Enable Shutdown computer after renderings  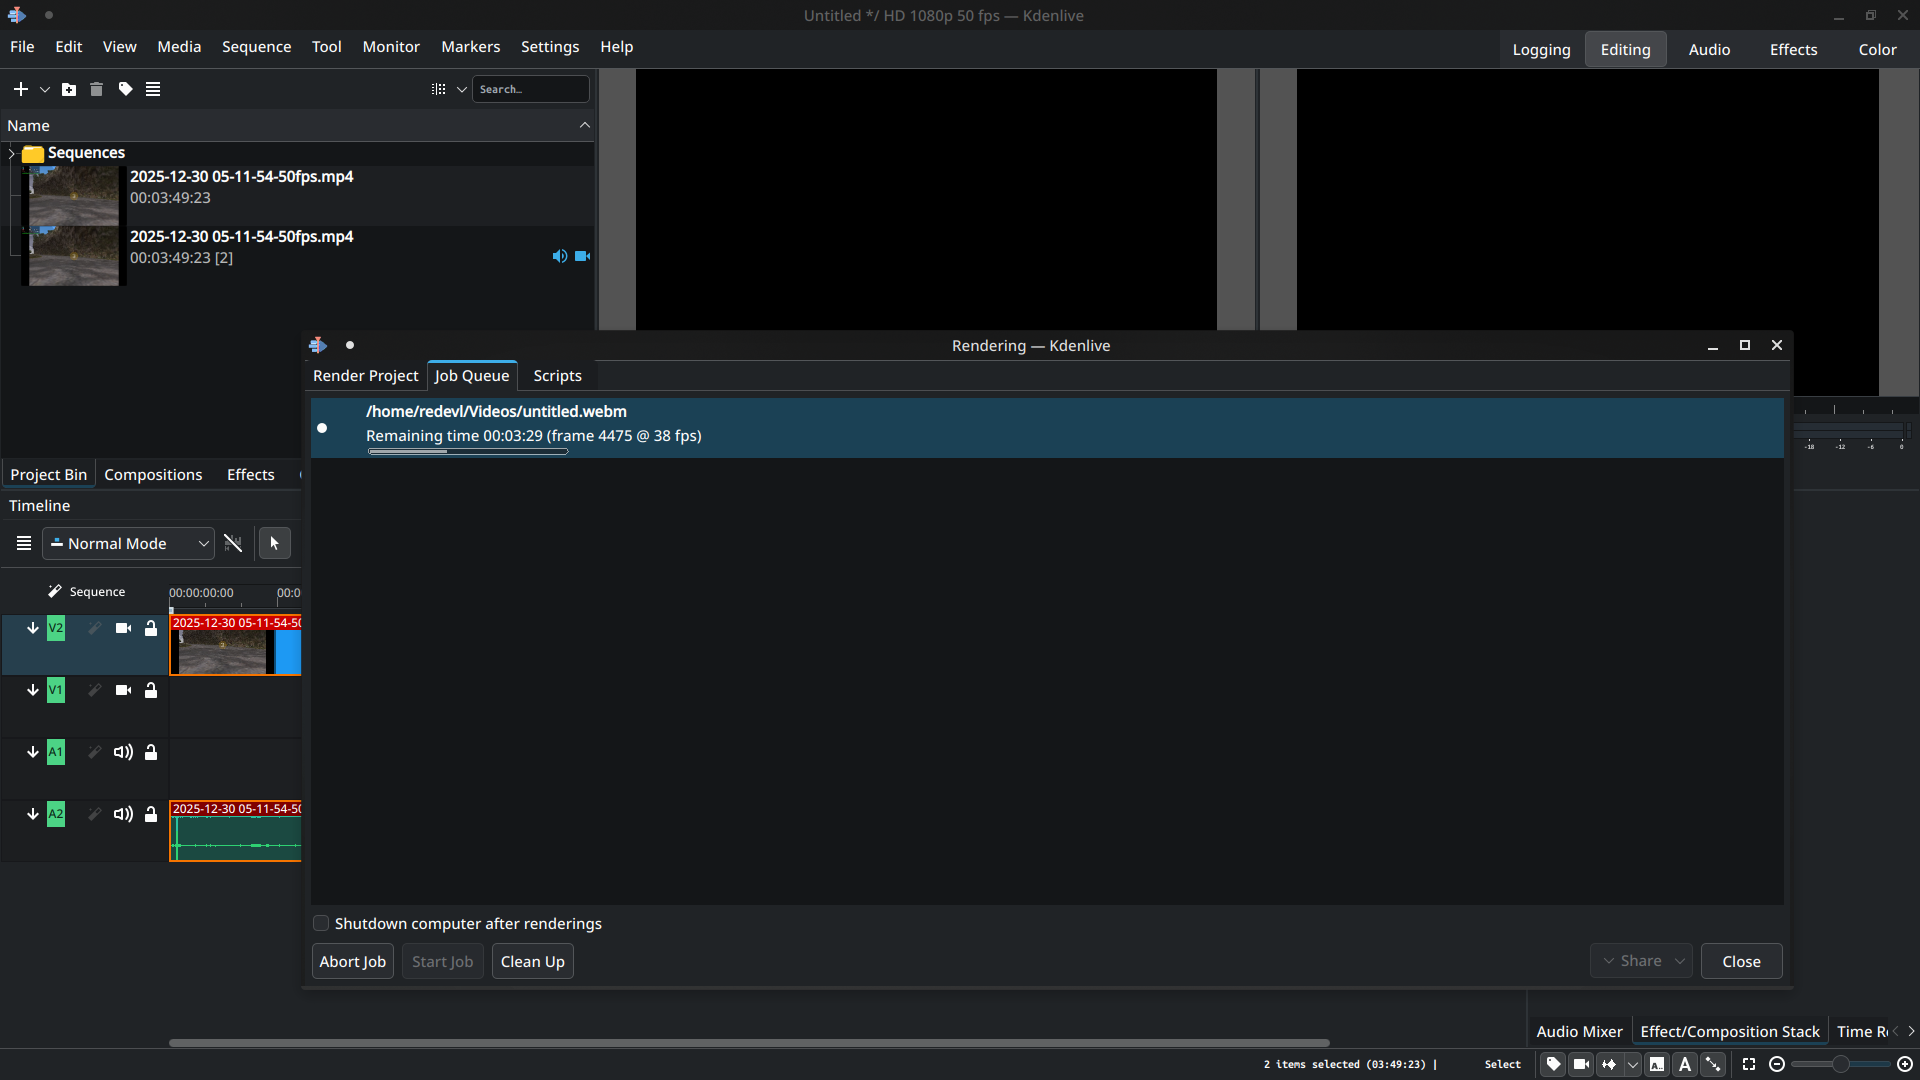point(321,923)
